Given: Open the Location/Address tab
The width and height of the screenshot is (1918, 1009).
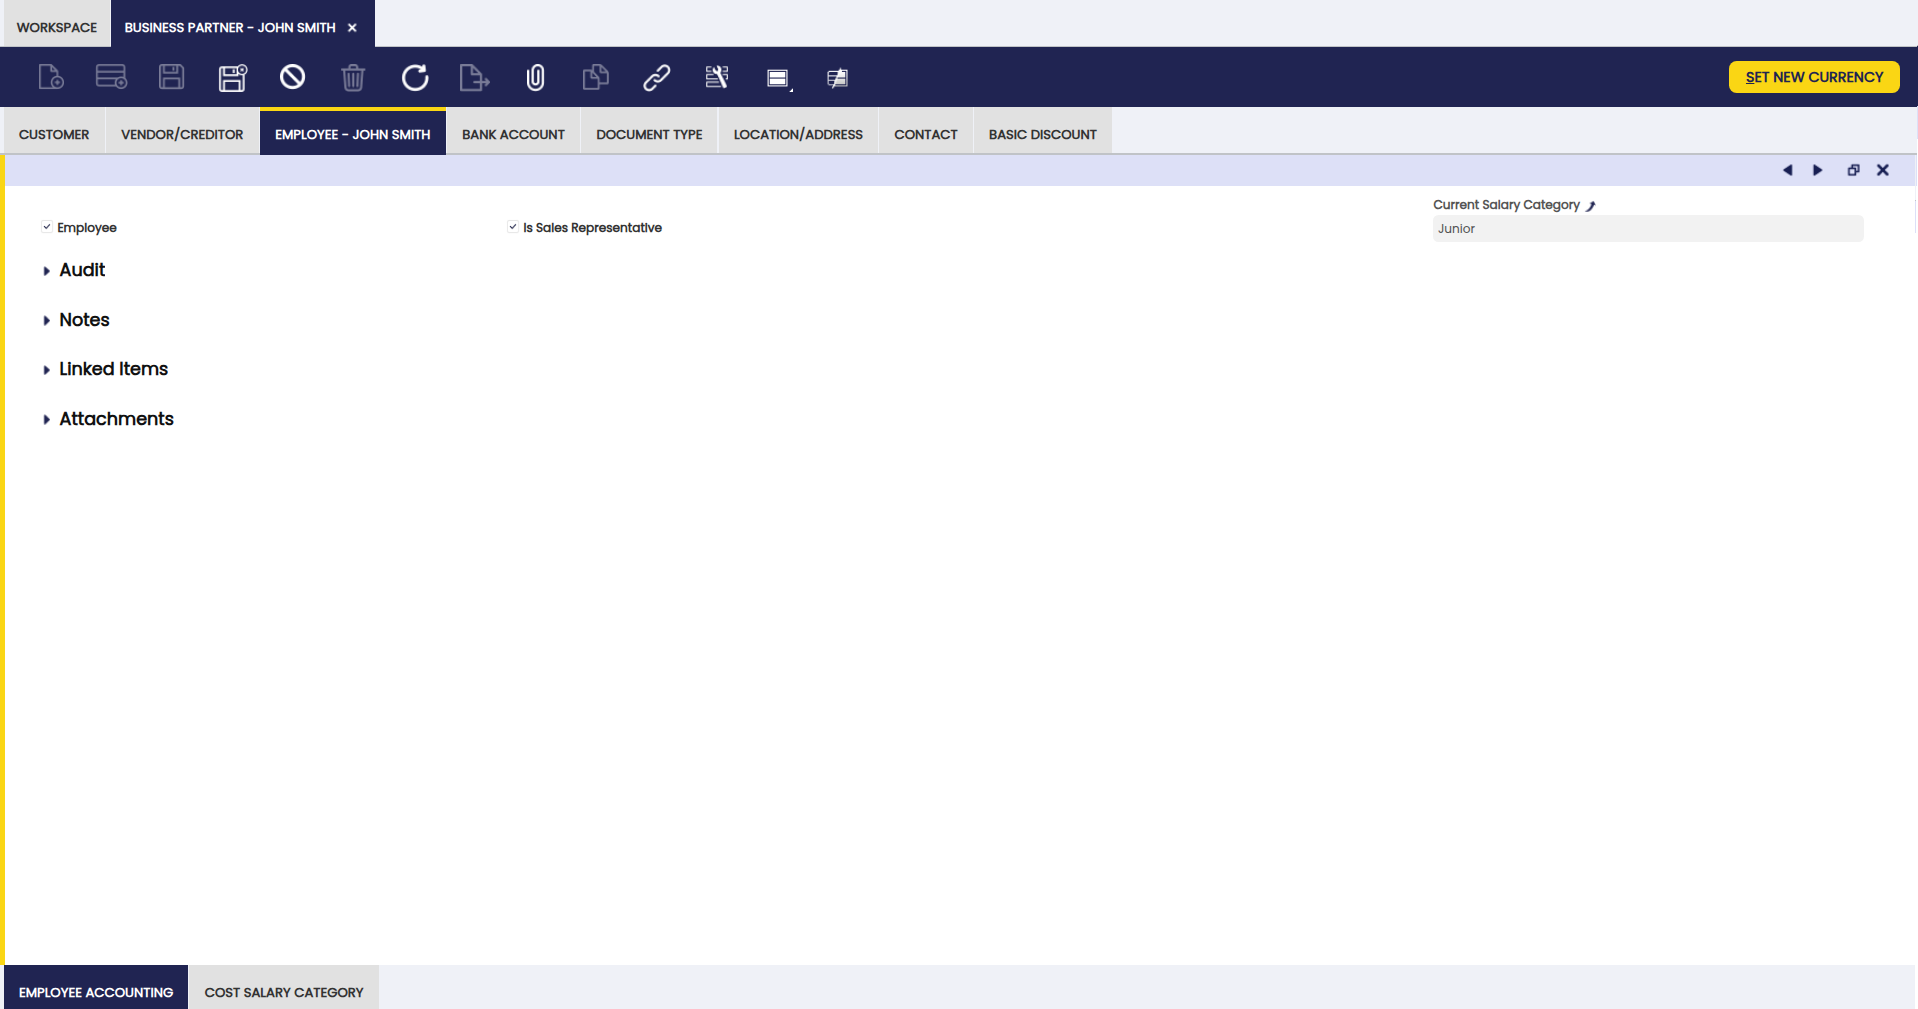Looking at the screenshot, I should 797,135.
